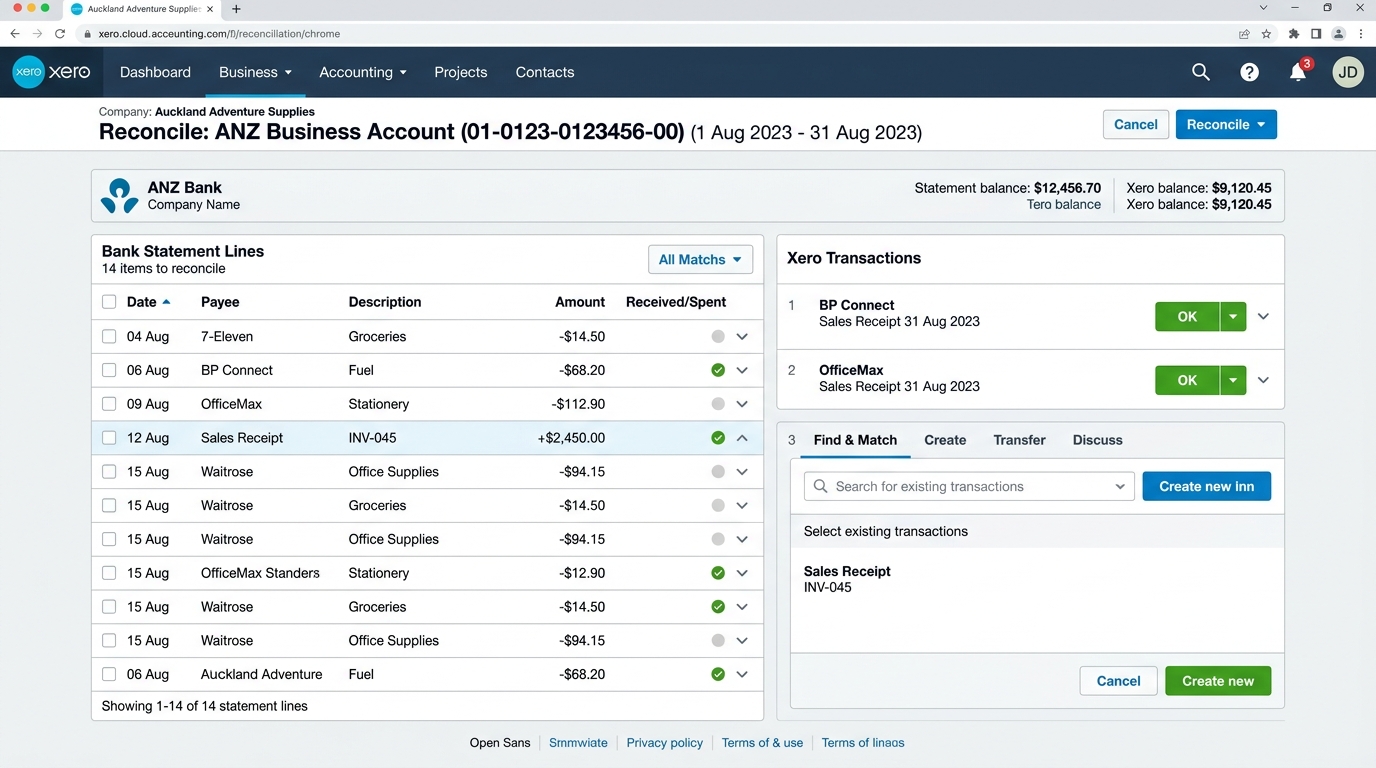Open the Accounting dropdown menu
This screenshot has height=768, width=1376.
pyautogui.click(x=363, y=72)
